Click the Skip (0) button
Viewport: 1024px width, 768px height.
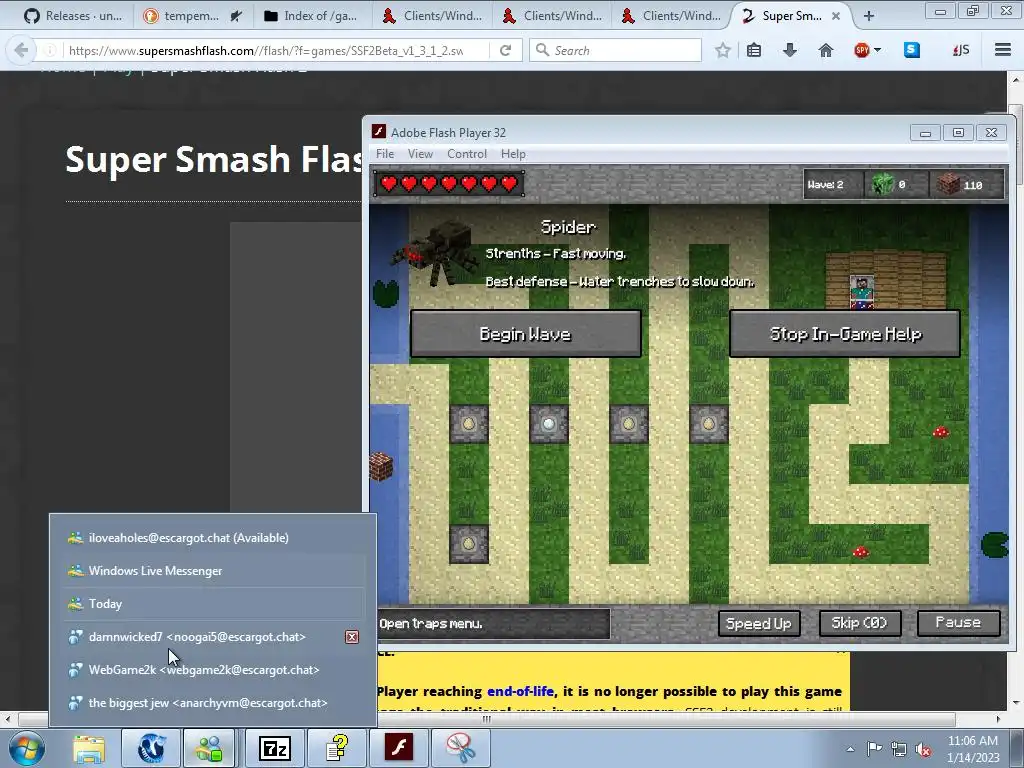click(x=859, y=623)
